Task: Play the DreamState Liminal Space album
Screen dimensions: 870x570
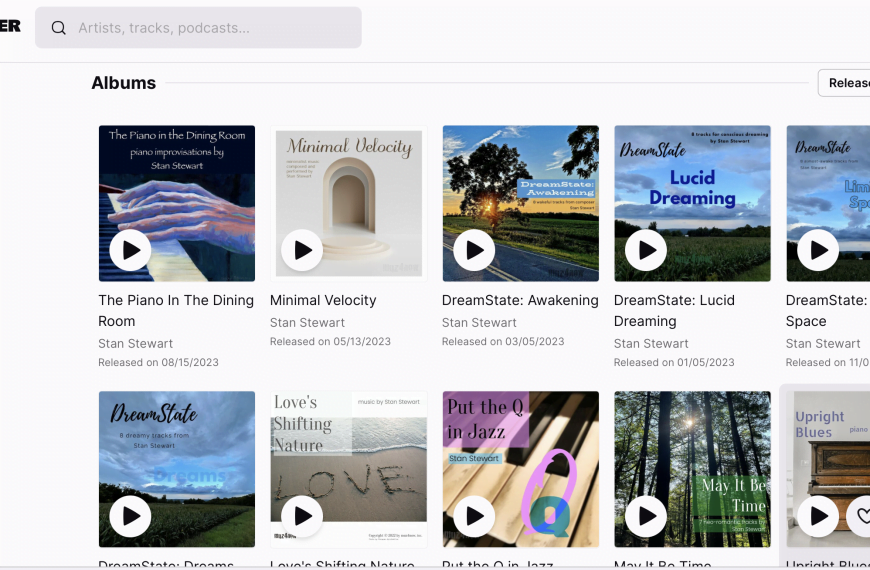Action: click(818, 250)
